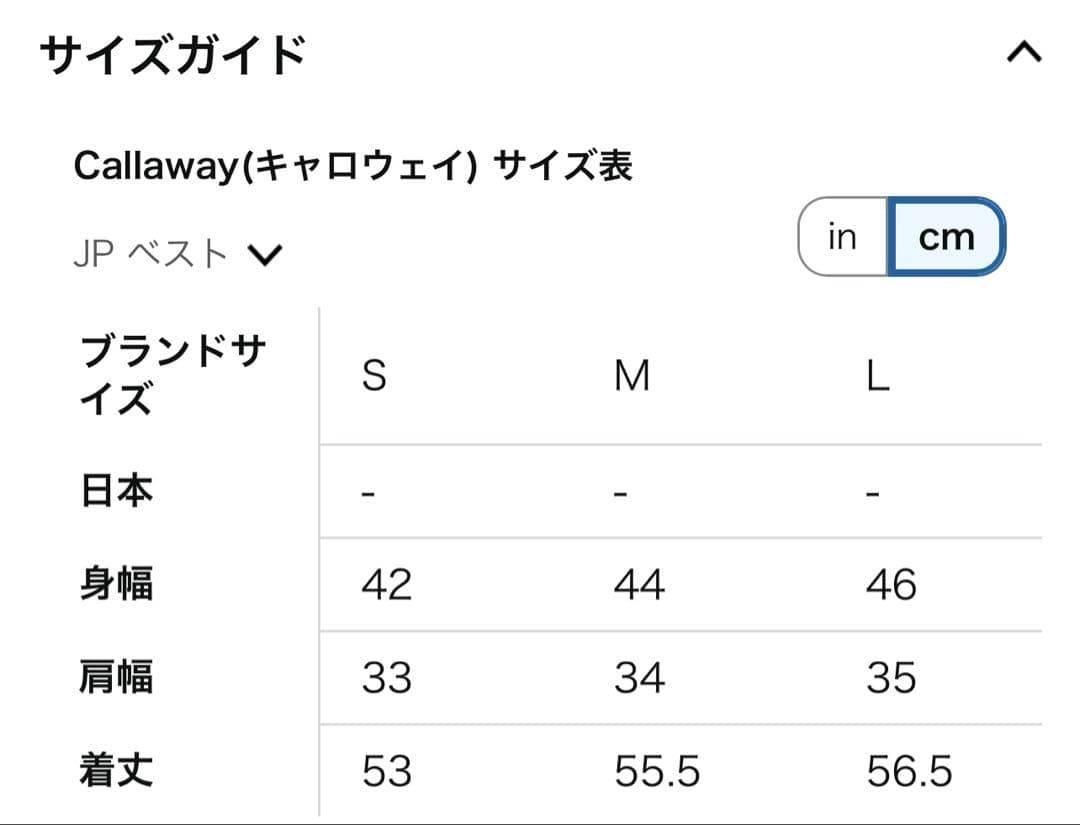Screen dimensions: 1080x825
Task: Click the dash in the 日本 row
Action: point(367,490)
